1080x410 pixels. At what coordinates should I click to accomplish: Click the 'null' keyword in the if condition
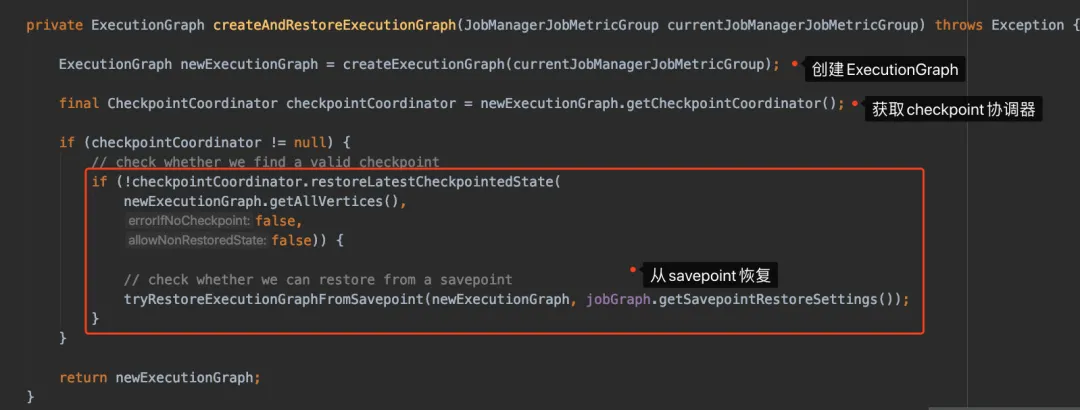310,143
